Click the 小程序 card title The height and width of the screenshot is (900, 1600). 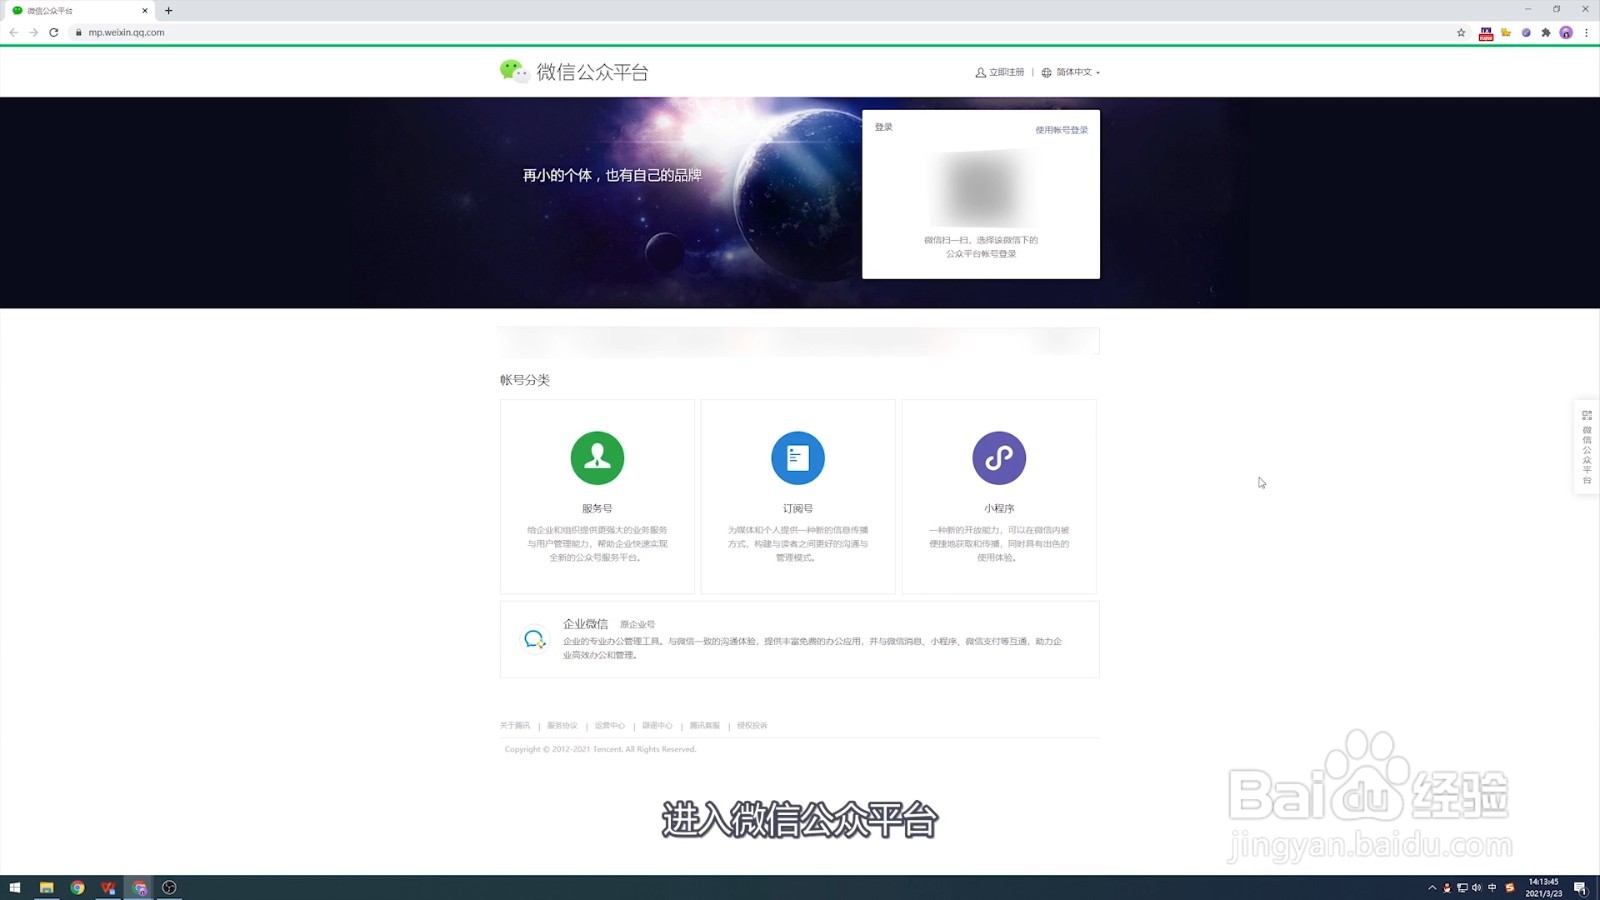point(999,508)
